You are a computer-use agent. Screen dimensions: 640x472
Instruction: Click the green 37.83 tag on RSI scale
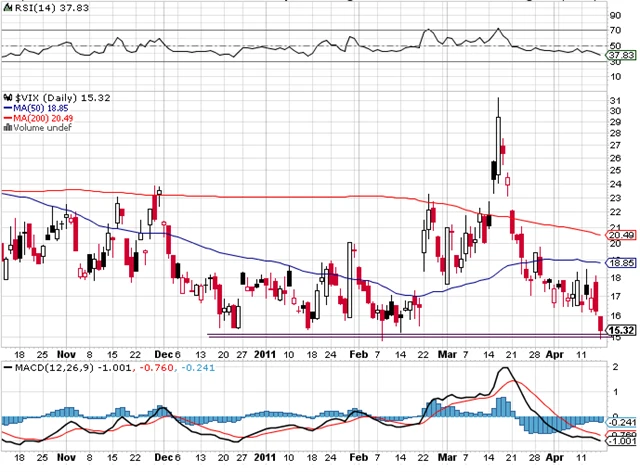pos(621,55)
